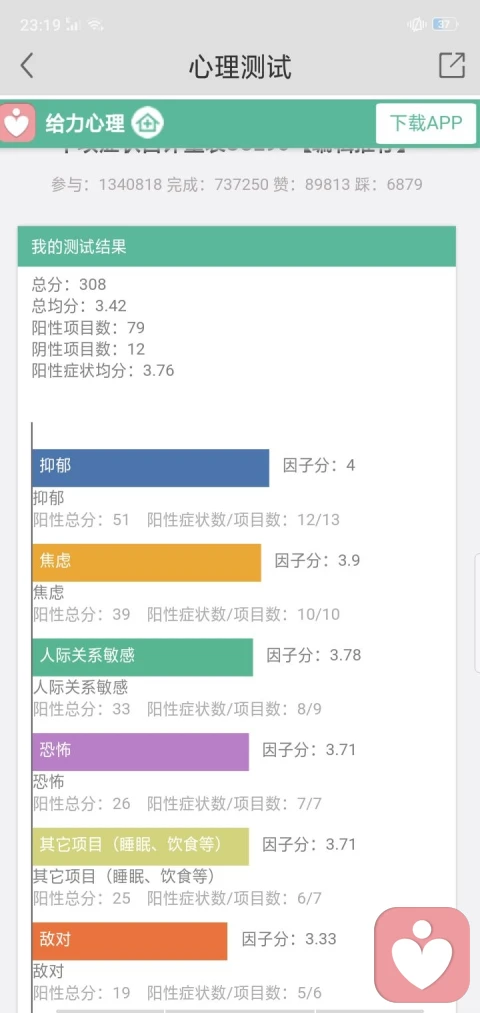The image size is (480, 1013).
Task: Select the red-orange 敌对 bar
Action: pos(130,941)
